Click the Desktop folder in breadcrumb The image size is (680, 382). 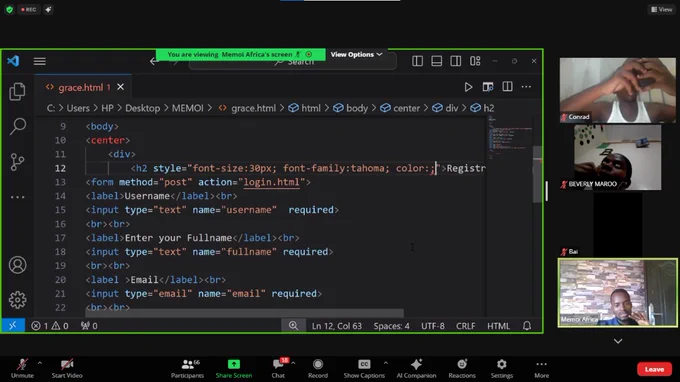(142, 108)
